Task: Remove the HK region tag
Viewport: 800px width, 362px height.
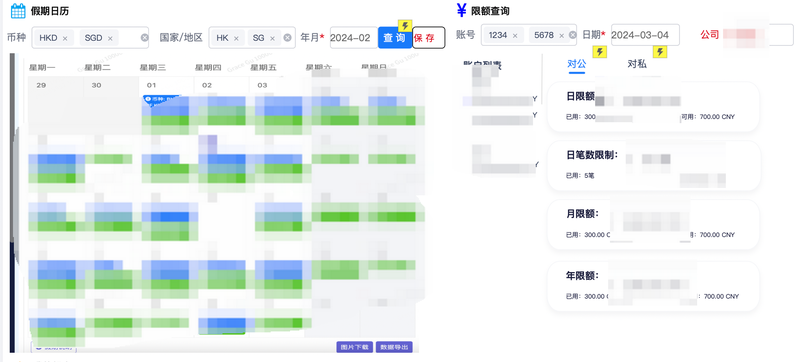Action: tap(236, 38)
